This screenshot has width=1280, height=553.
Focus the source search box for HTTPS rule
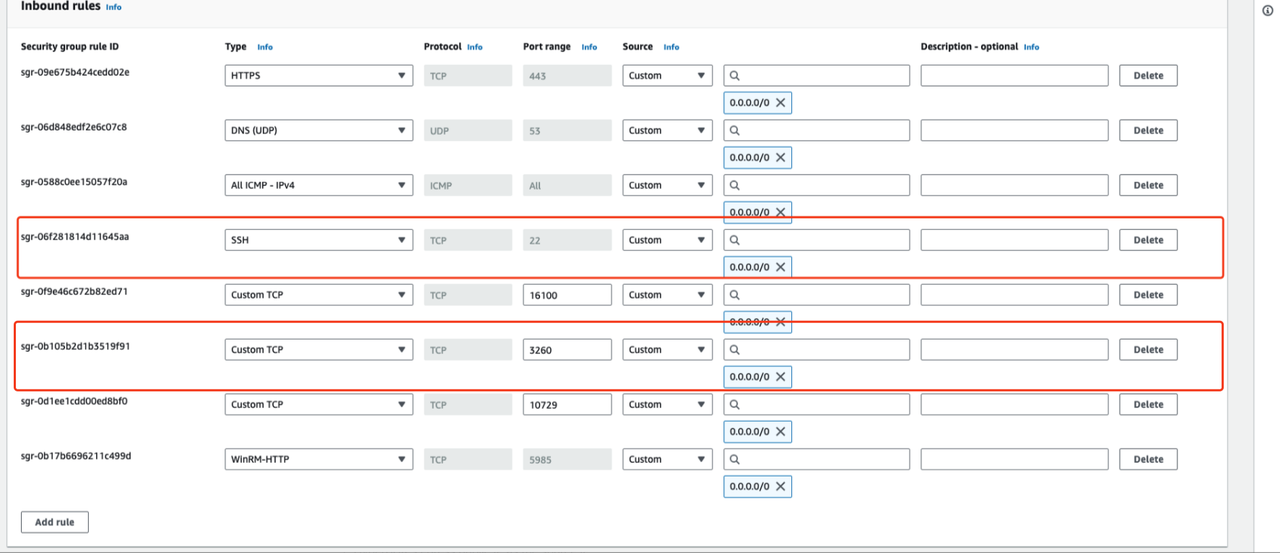click(817, 75)
